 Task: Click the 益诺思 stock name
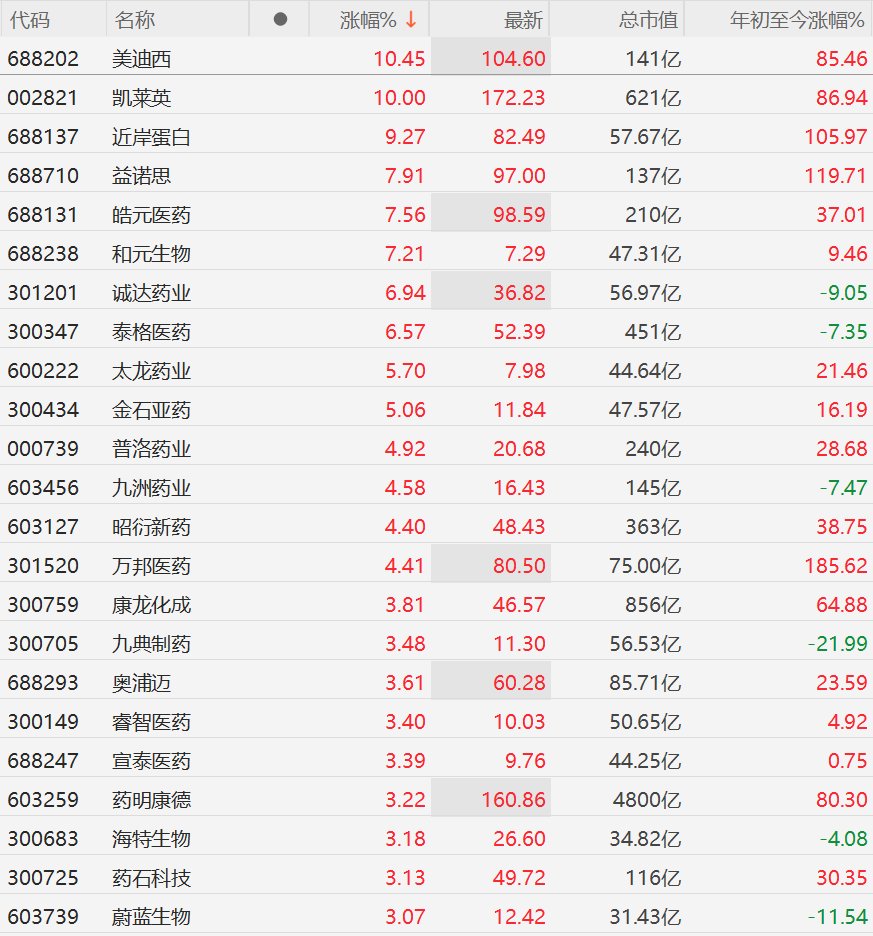tap(142, 176)
